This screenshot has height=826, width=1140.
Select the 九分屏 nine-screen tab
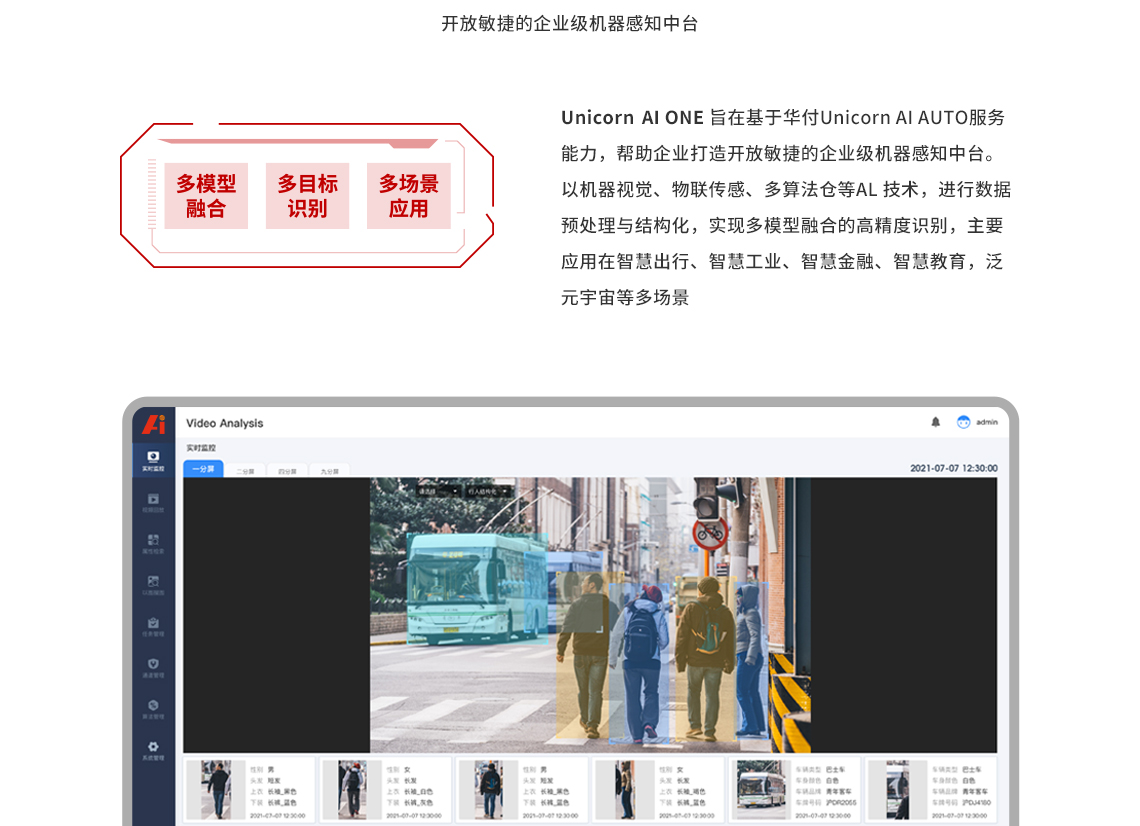click(x=329, y=470)
